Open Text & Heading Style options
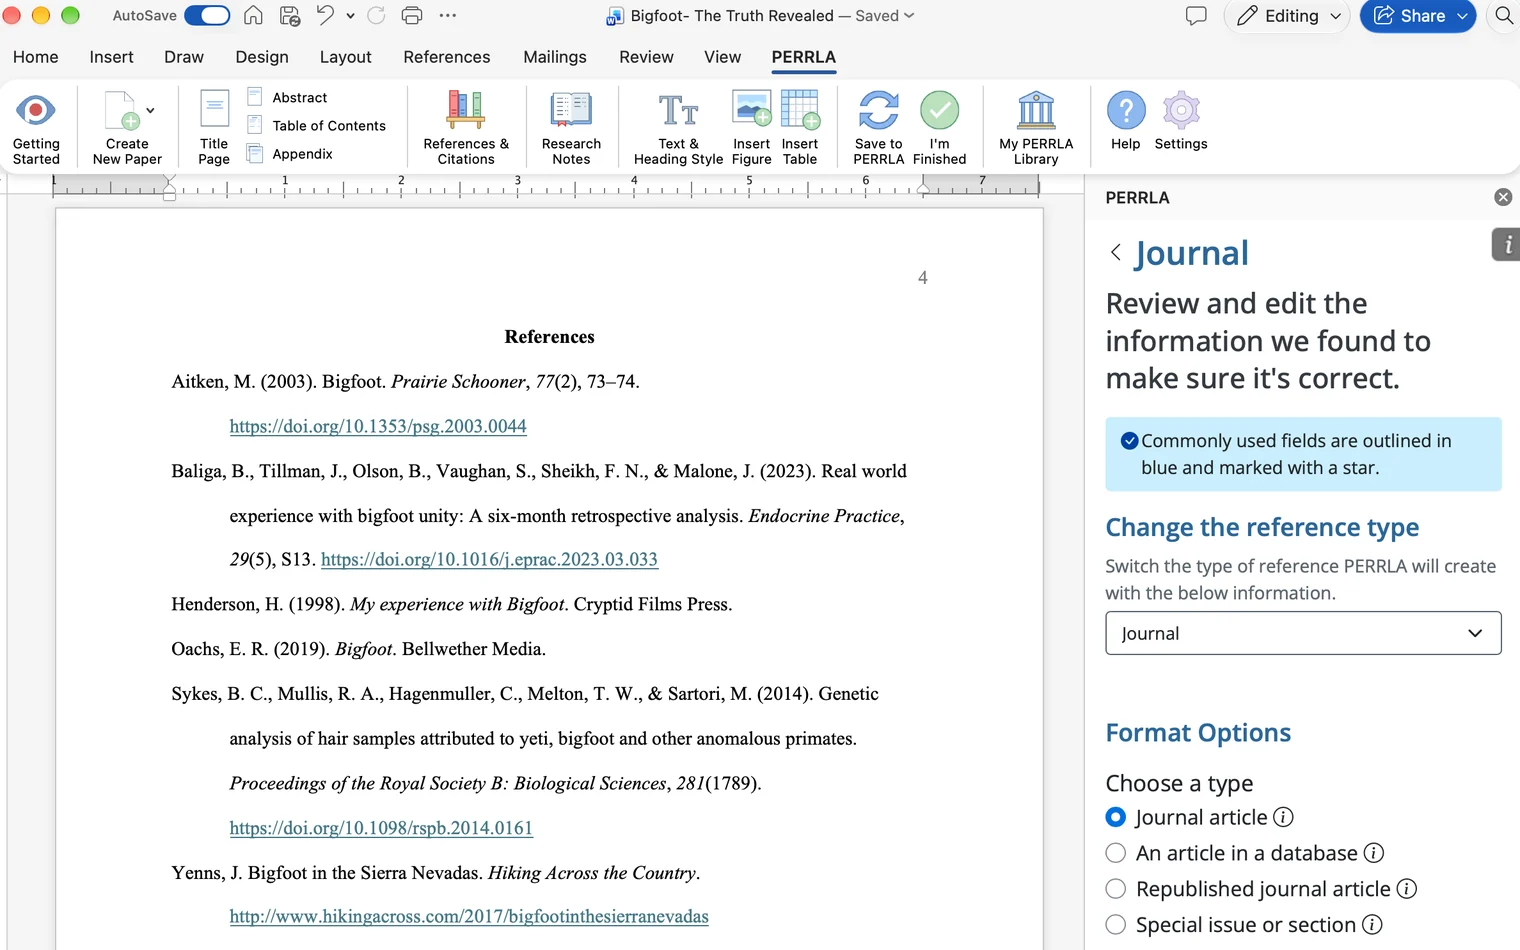The height and width of the screenshot is (950, 1520). pyautogui.click(x=678, y=128)
